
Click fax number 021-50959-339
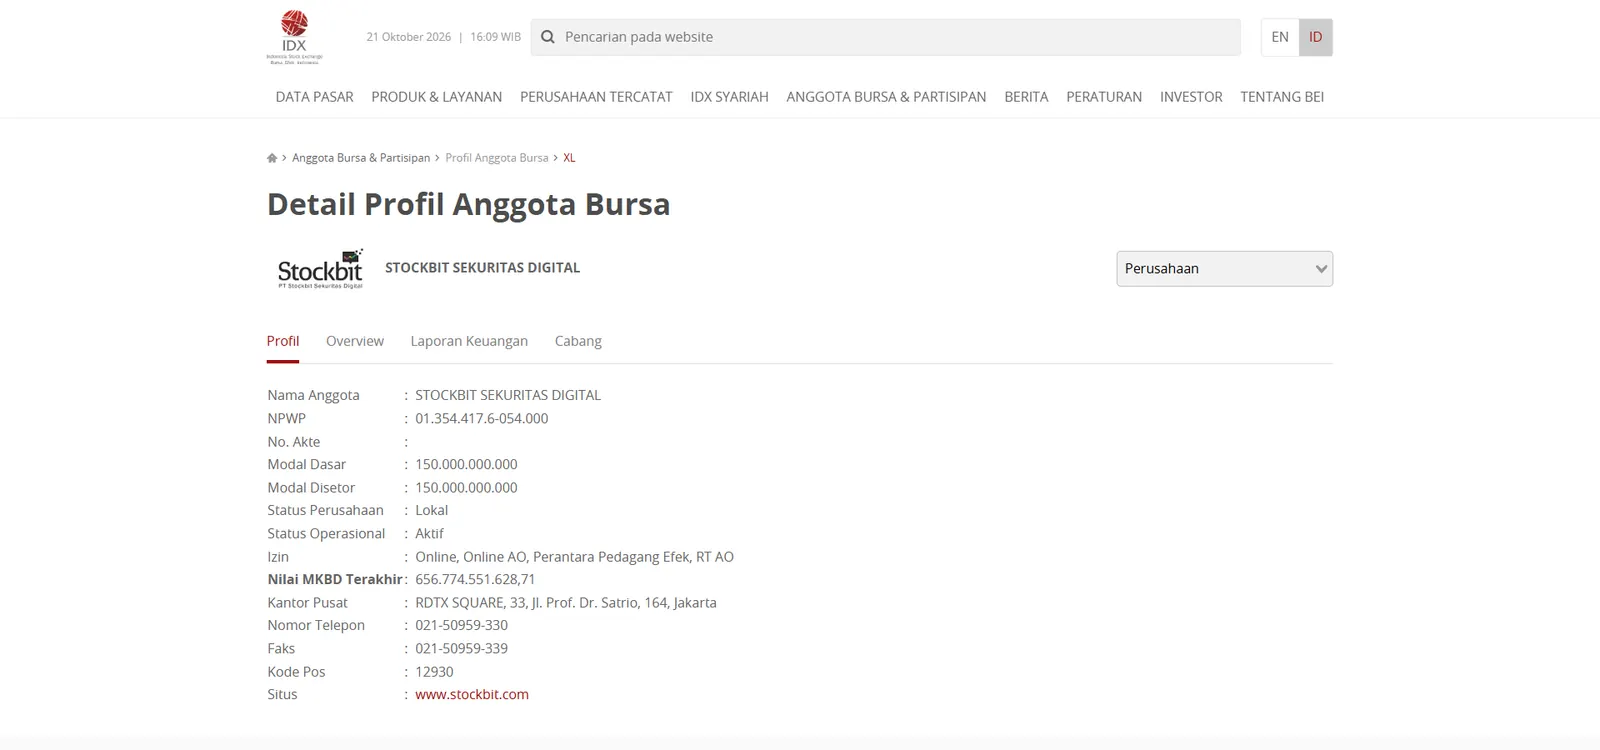click(x=462, y=648)
